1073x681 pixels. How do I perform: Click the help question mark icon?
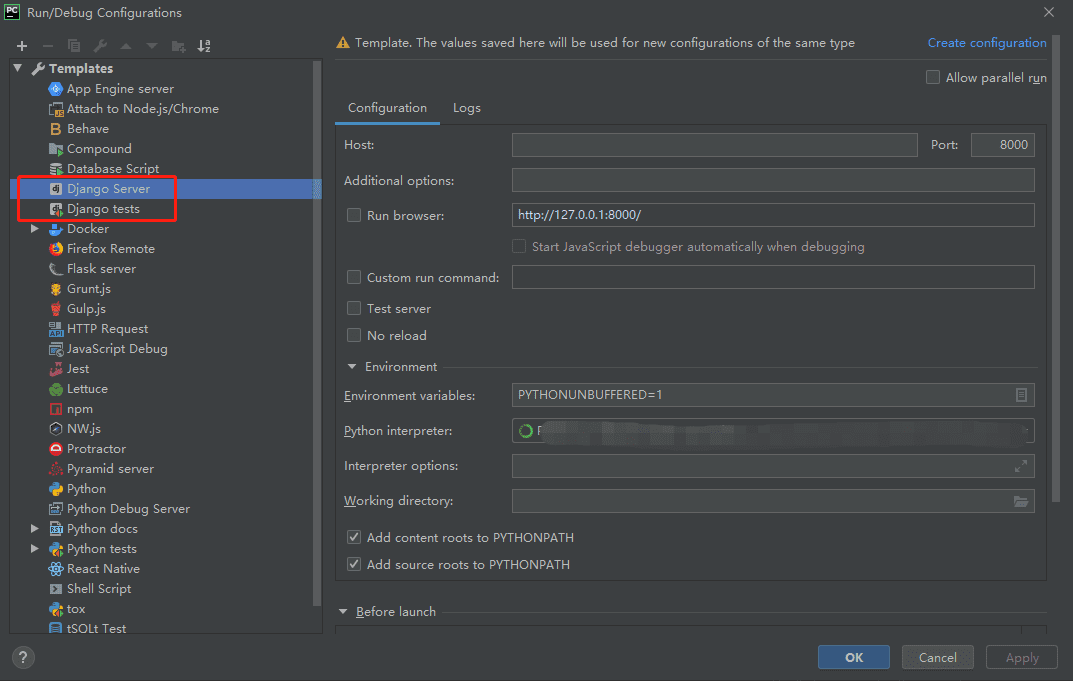coord(23,657)
